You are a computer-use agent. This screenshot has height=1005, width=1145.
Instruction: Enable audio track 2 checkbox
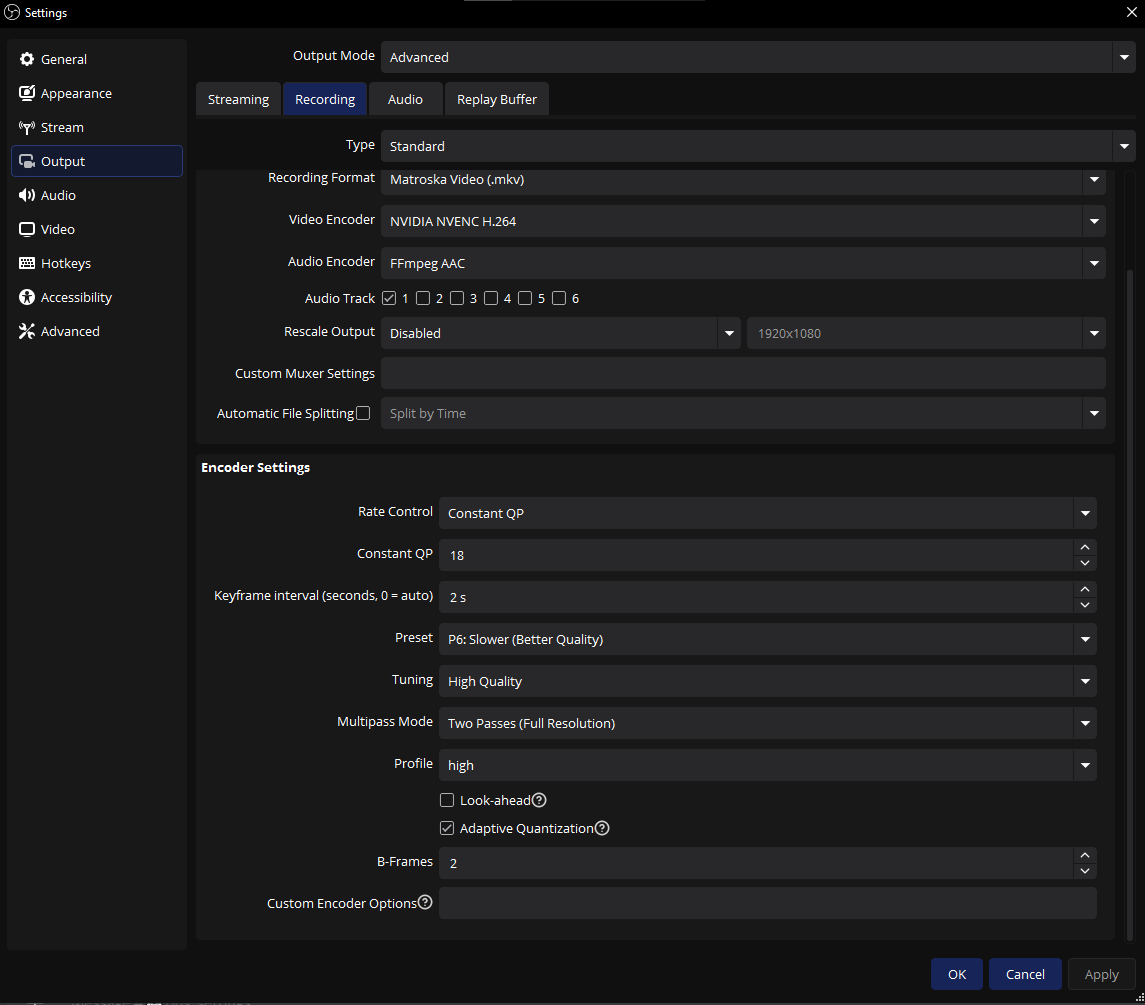423,298
